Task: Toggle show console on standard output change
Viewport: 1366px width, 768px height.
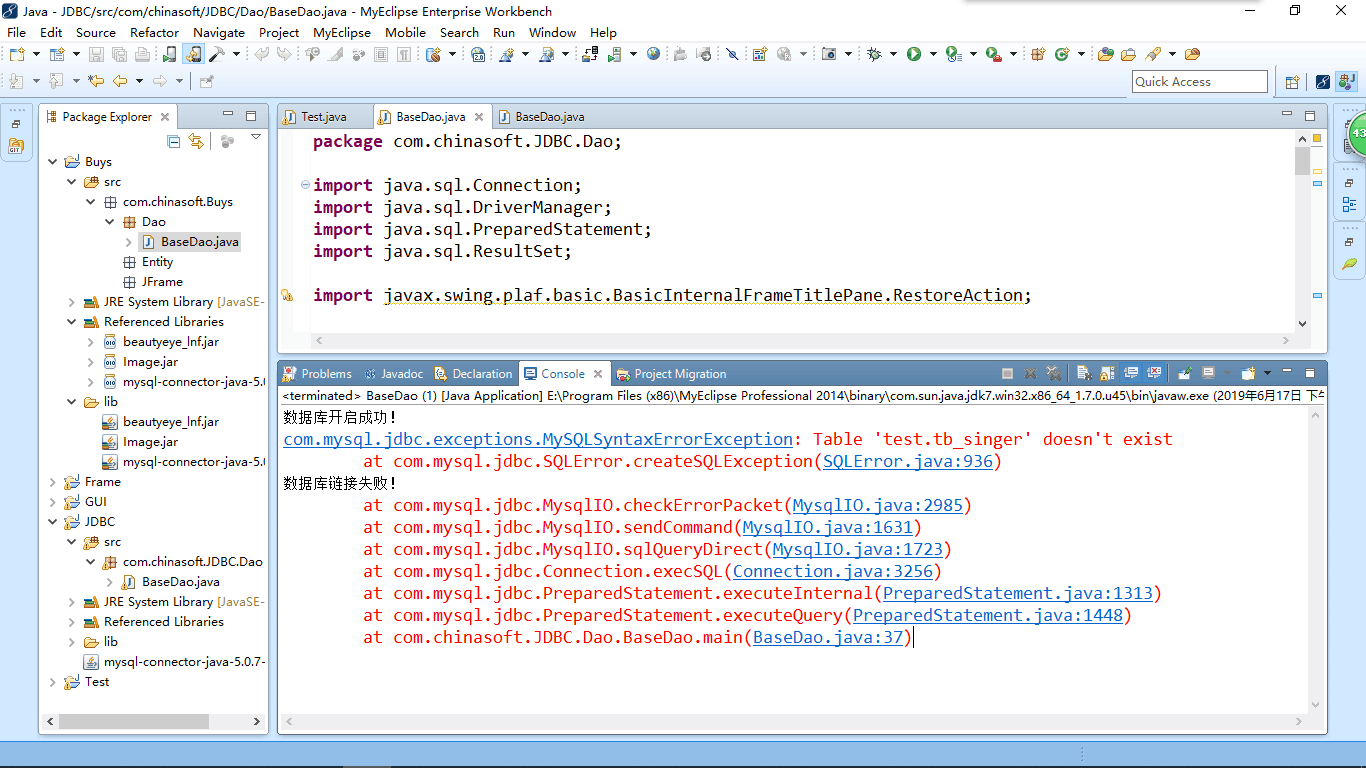Action: click(1131, 373)
